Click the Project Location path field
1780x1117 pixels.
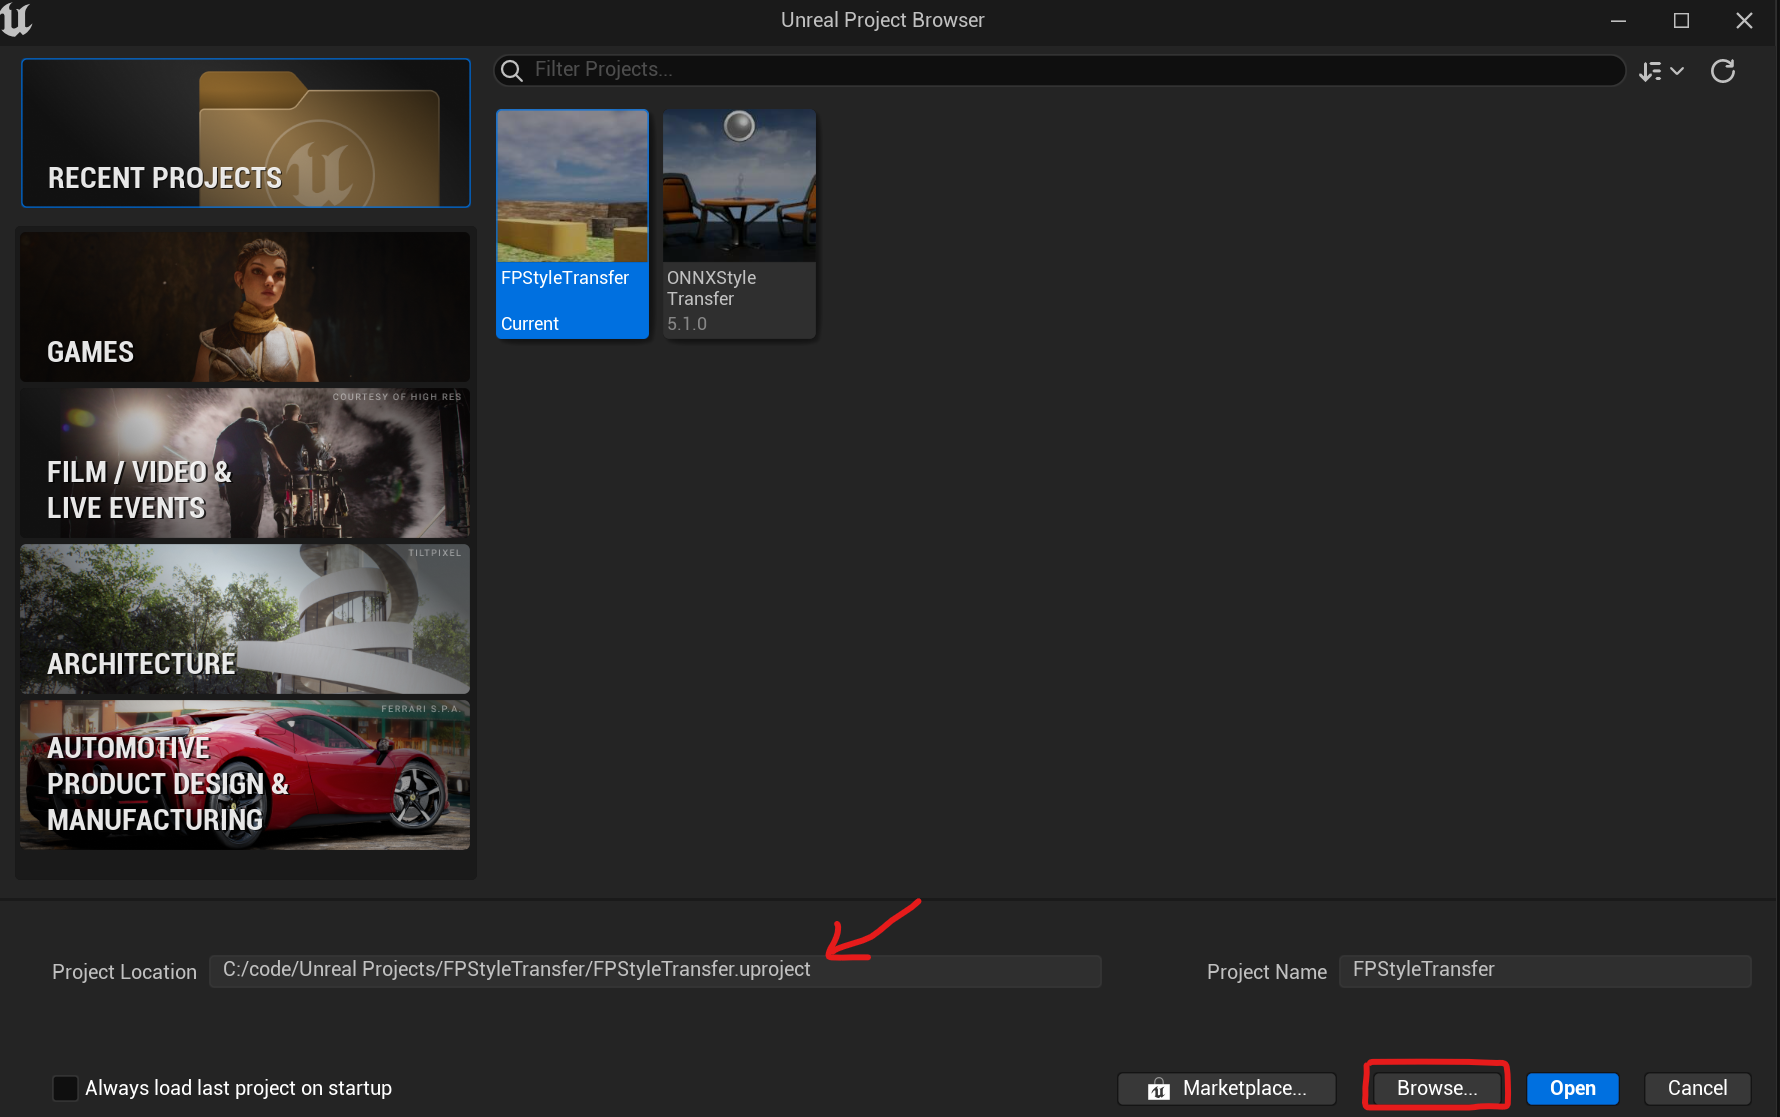click(655, 970)
